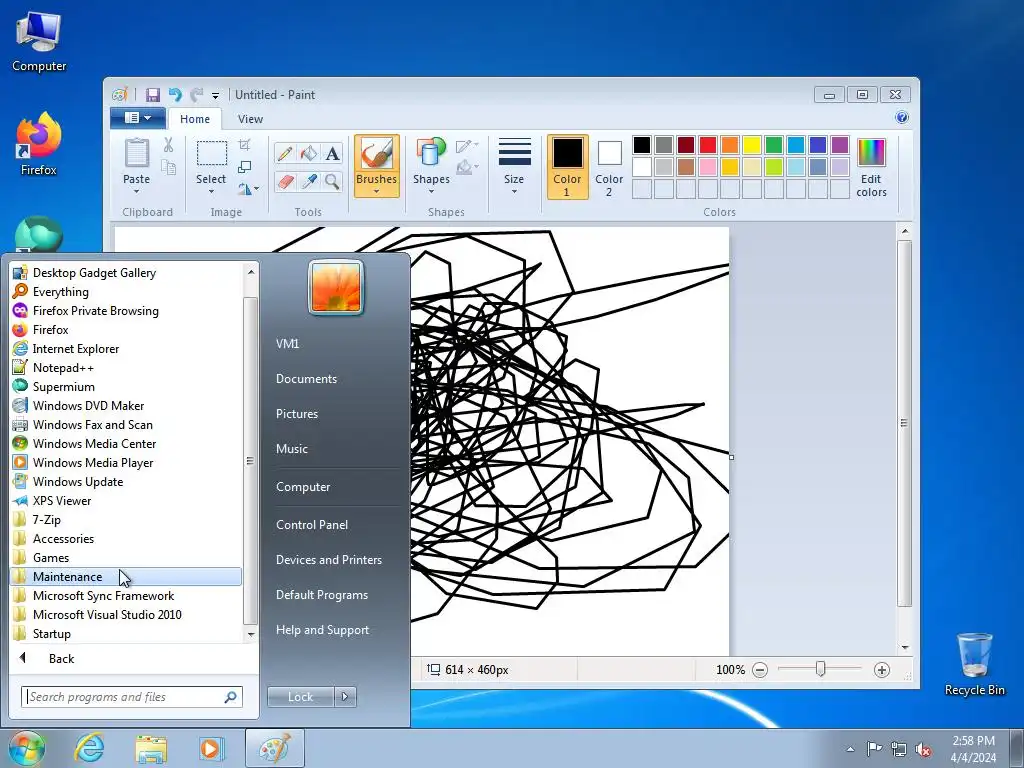Image resolution: width=1024 pixels, height=768 pixels.
Task: Click the Copy icon under Cut
Action: click(x=168, y=168)
